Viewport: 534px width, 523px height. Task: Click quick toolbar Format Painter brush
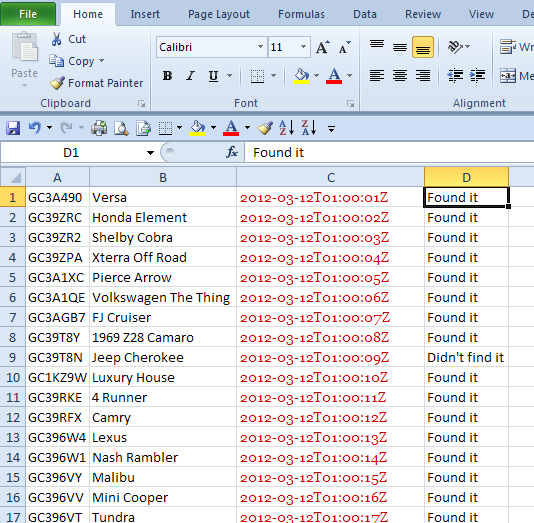tap(265, 128)
